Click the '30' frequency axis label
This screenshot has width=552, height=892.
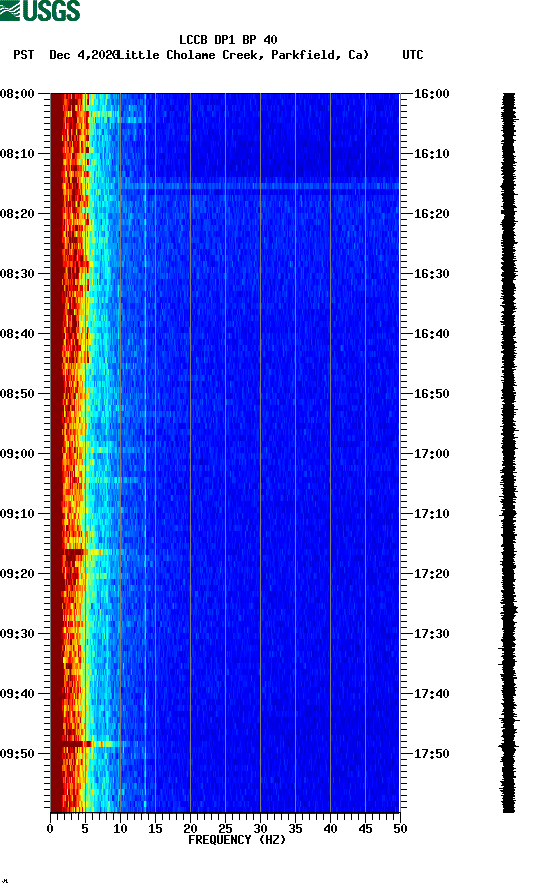tap(261, 829)
